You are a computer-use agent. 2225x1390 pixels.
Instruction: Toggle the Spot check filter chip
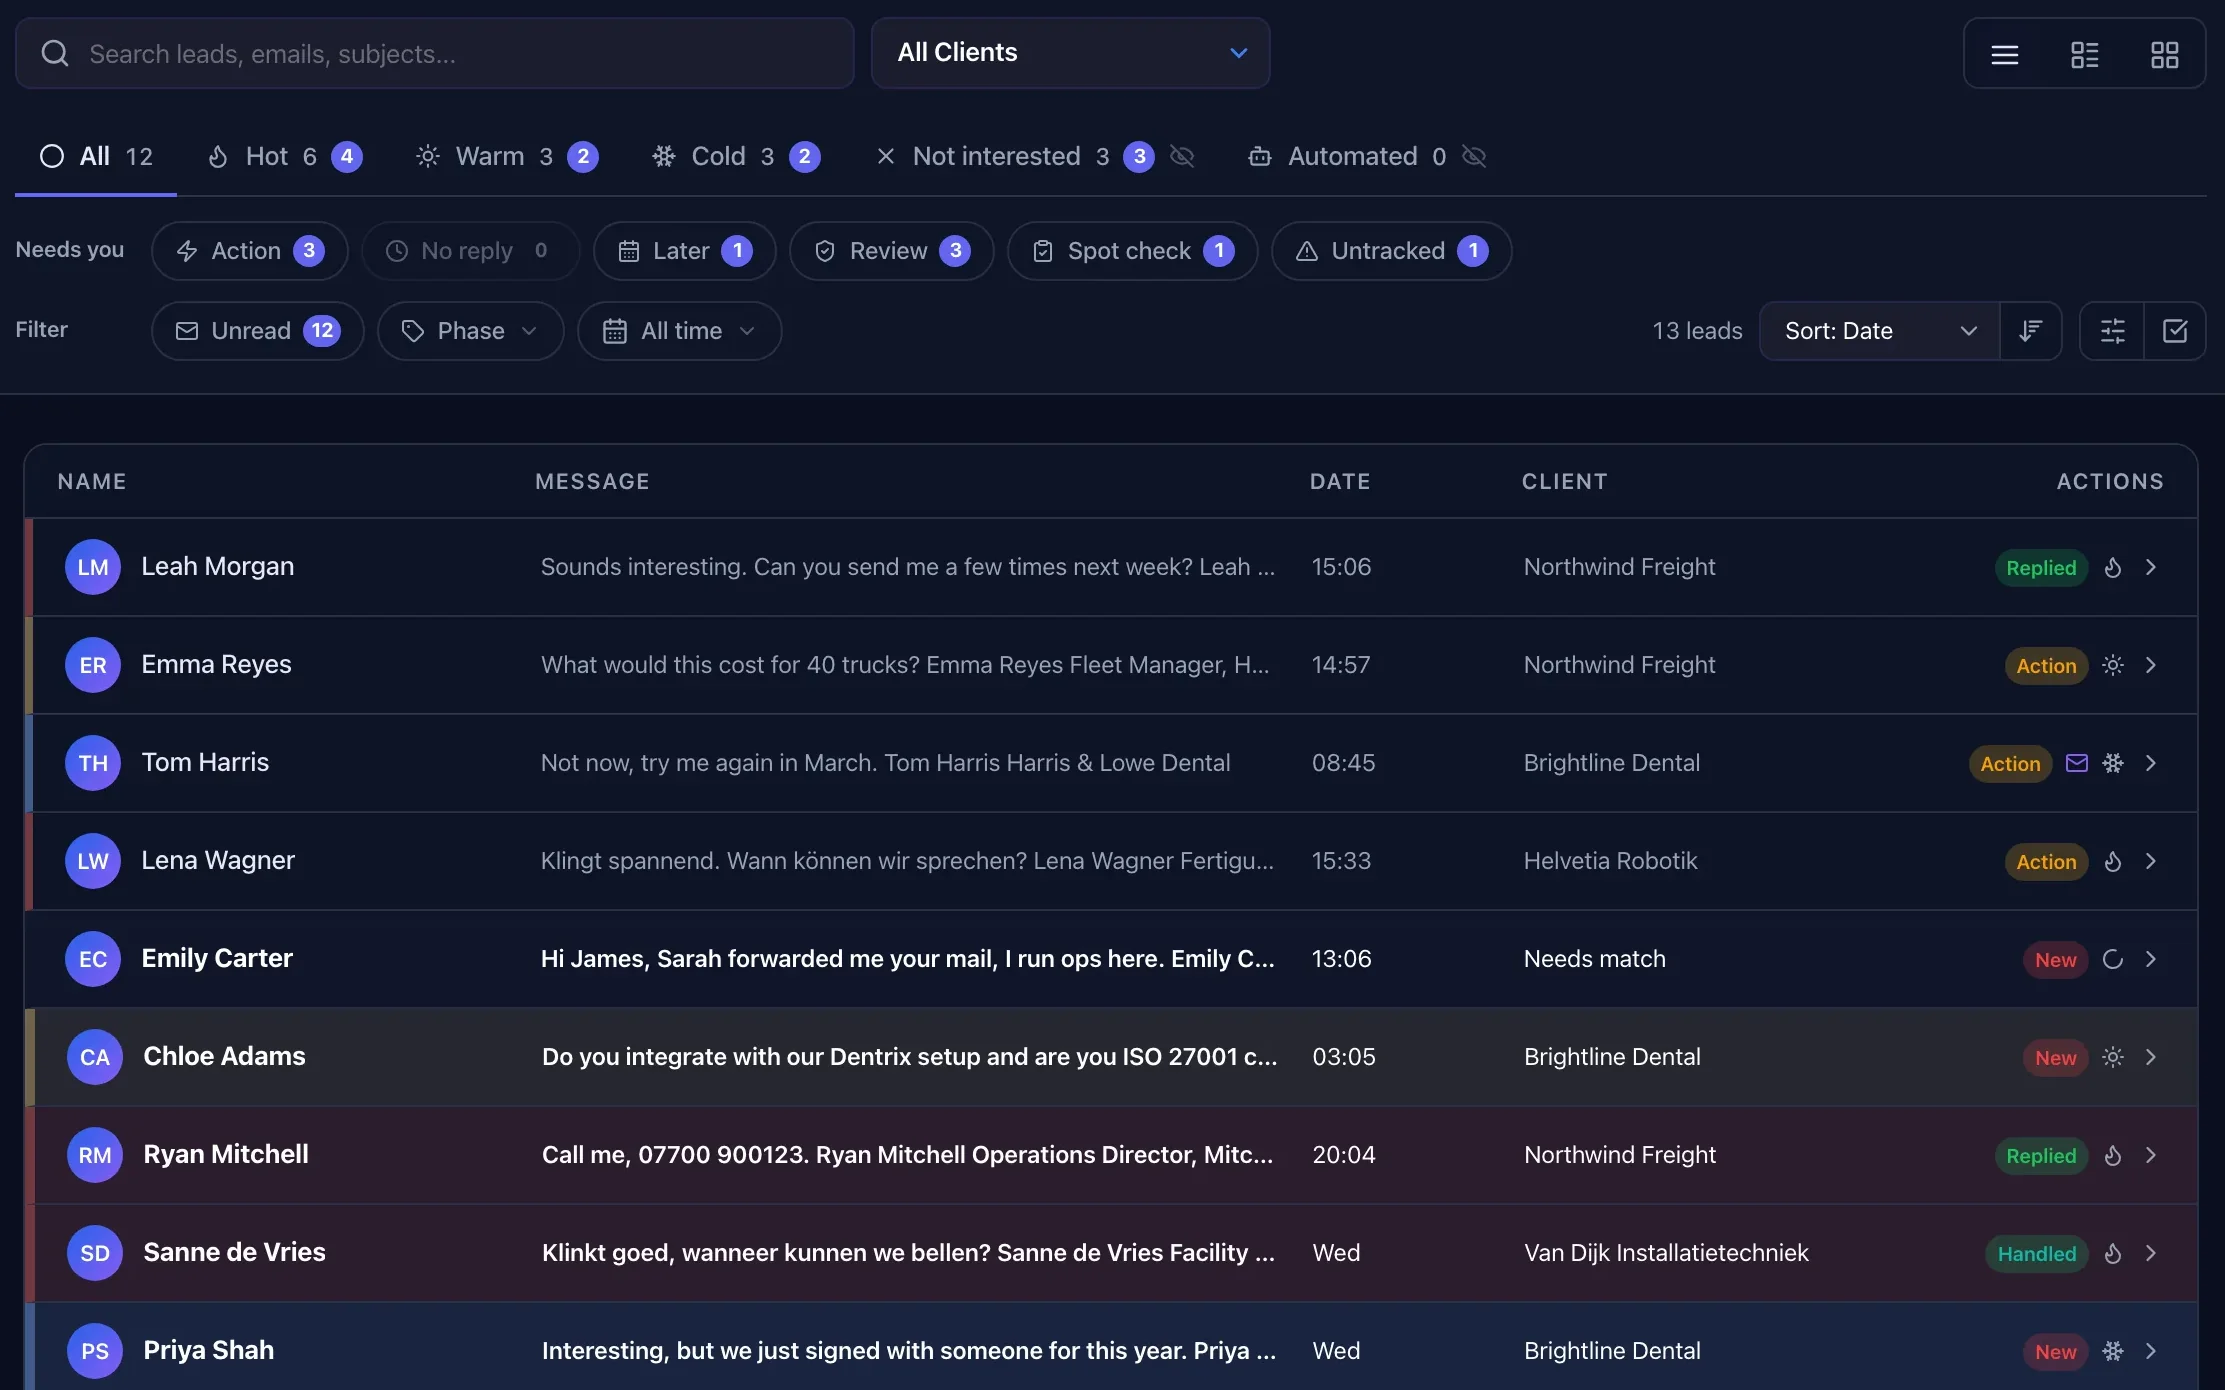1132,251
